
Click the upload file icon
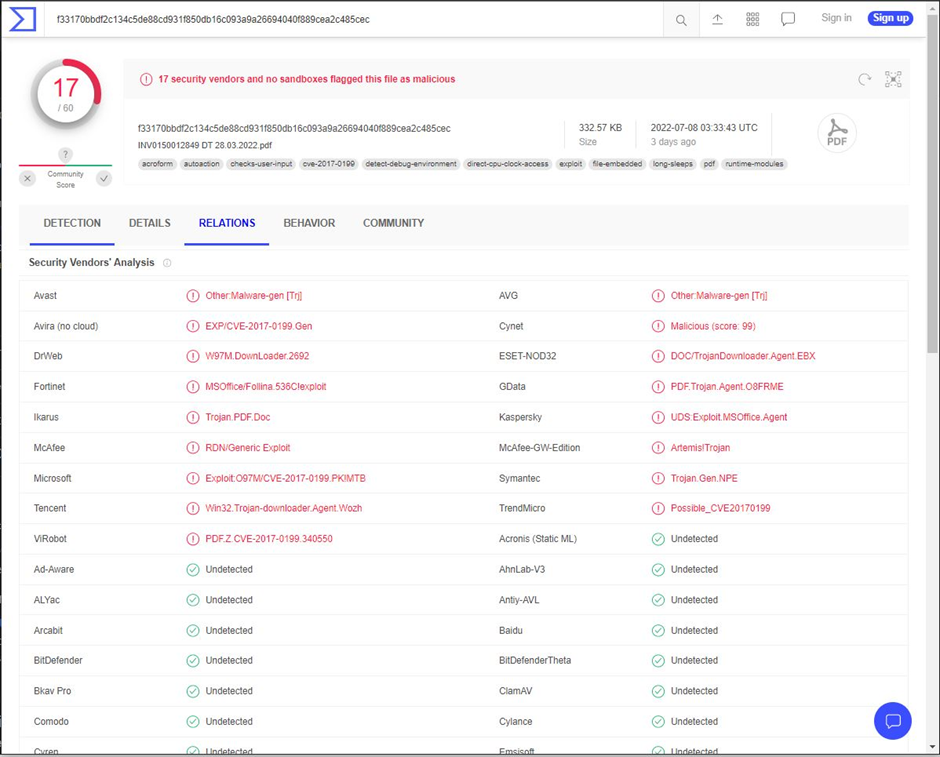(x=717, y=19)
